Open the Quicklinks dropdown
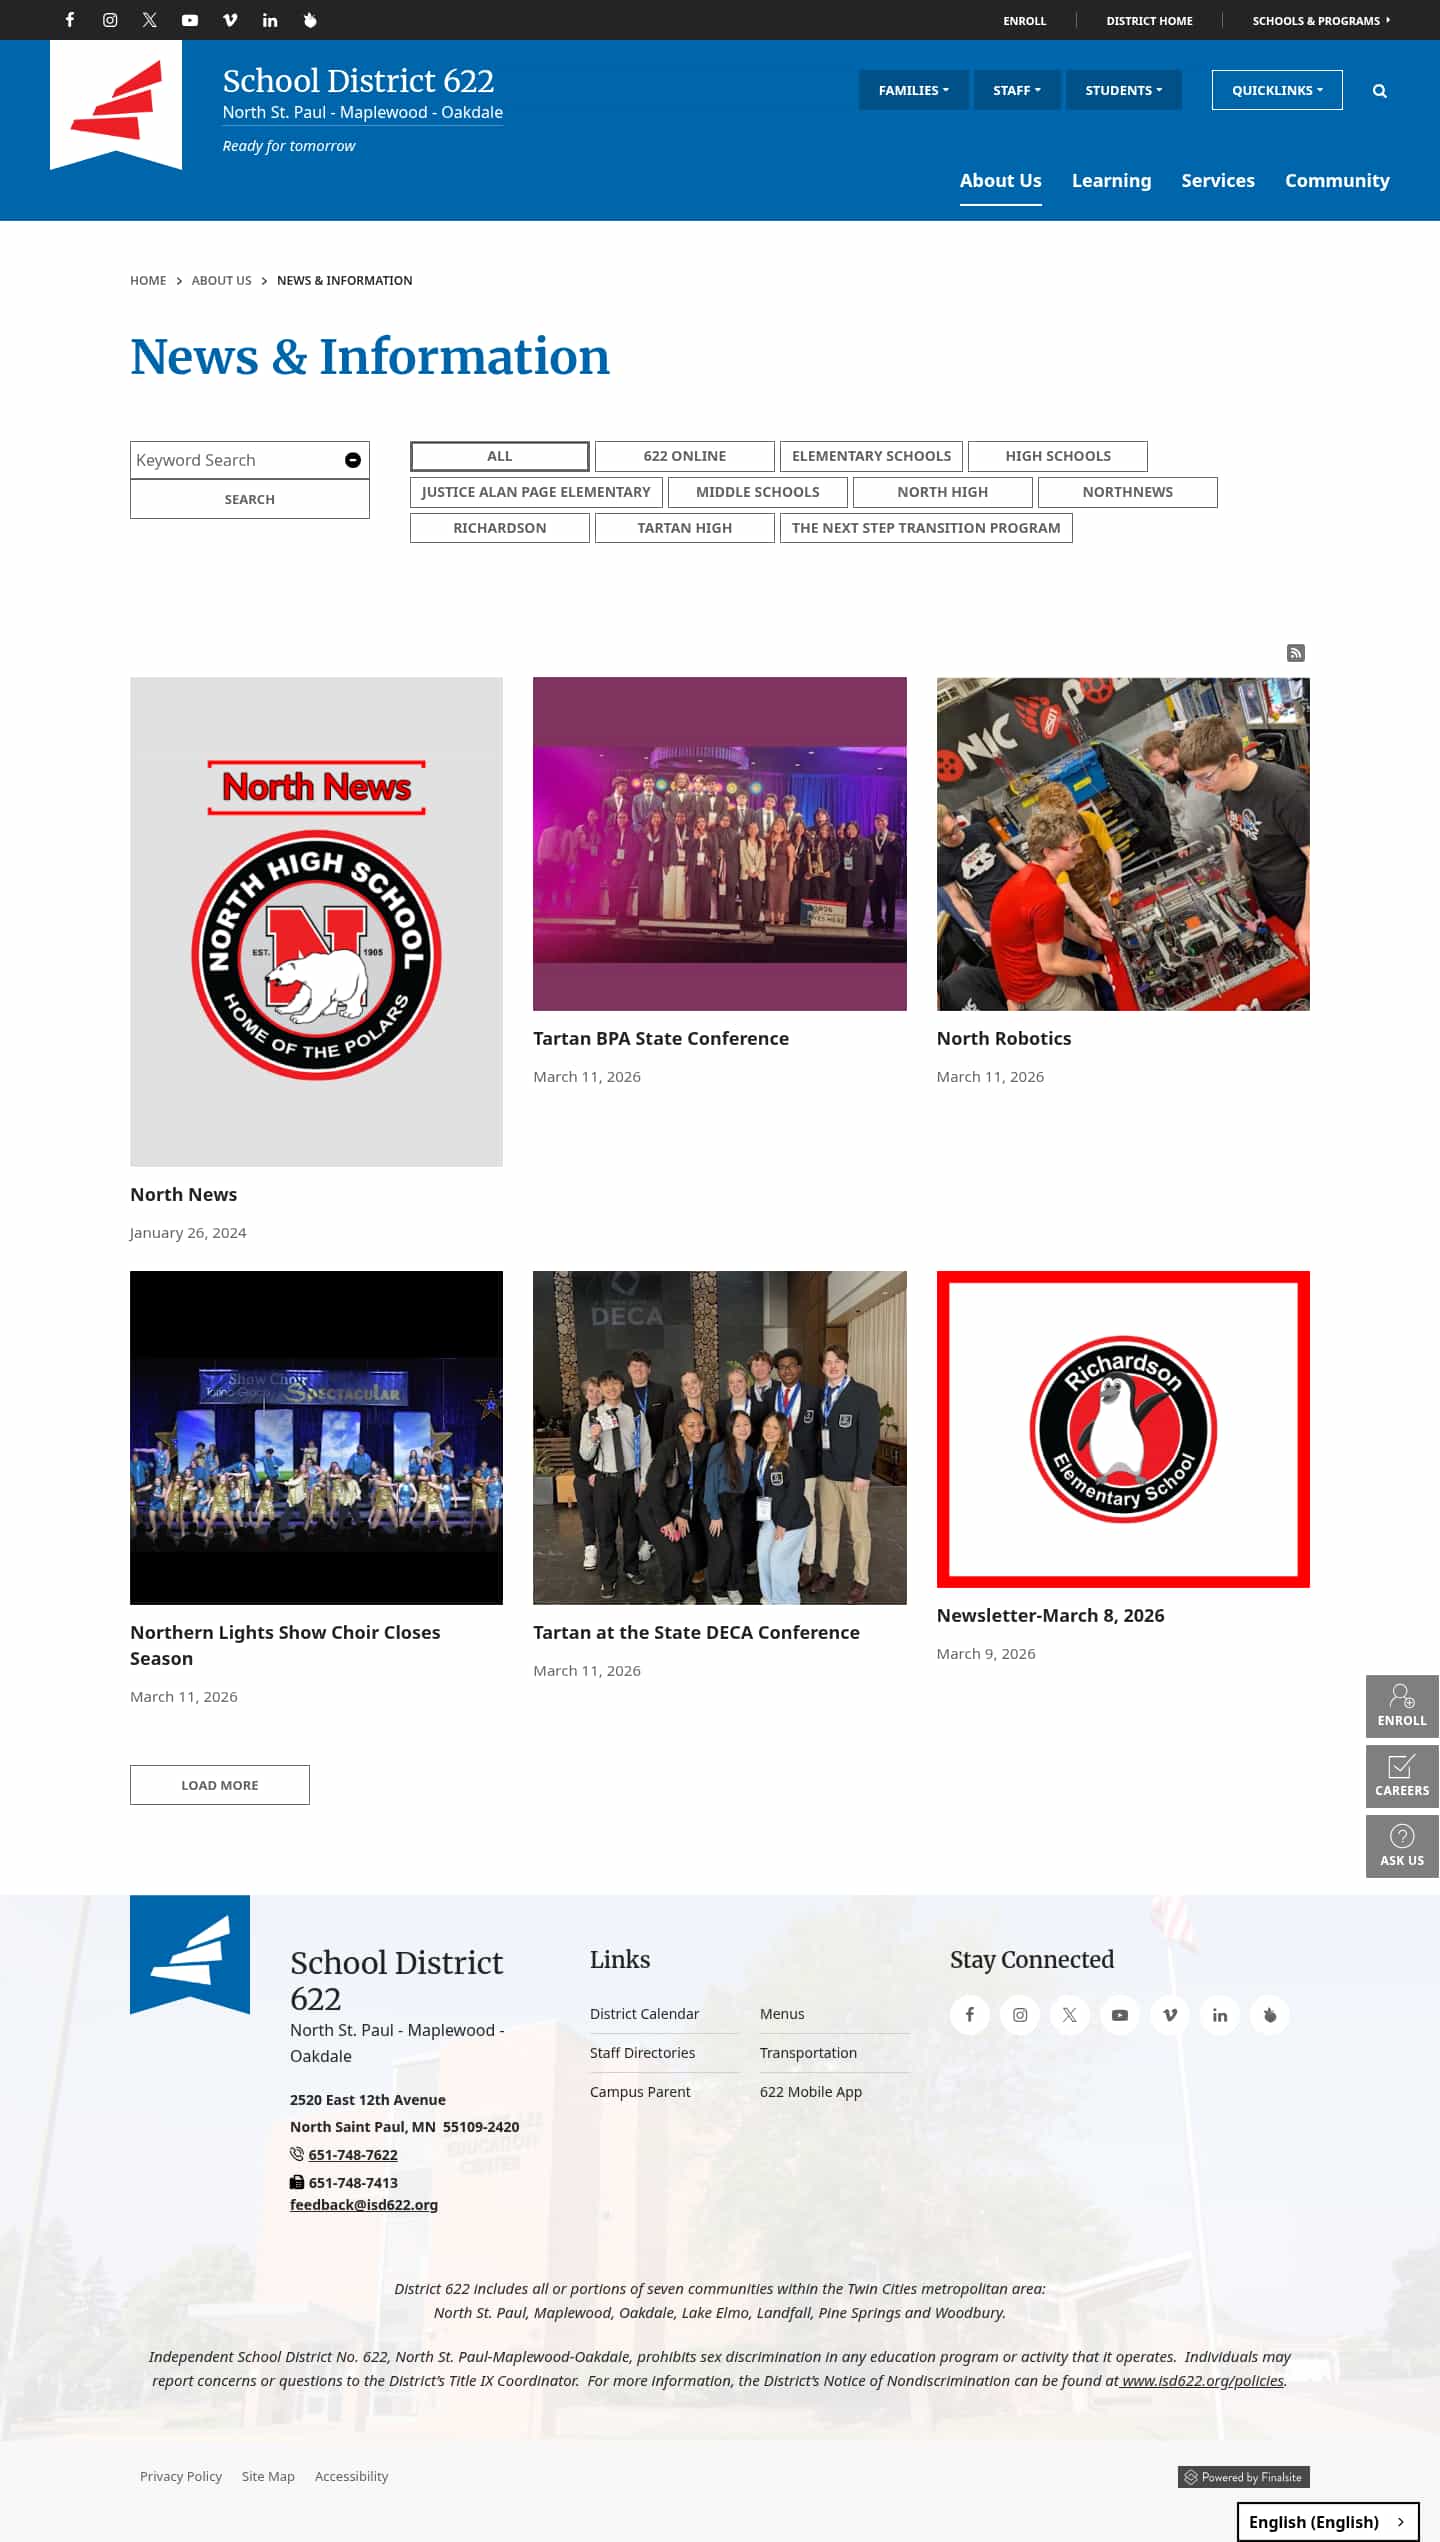This screenshot has width=1440, height=2542. [x=1277, y=90]
